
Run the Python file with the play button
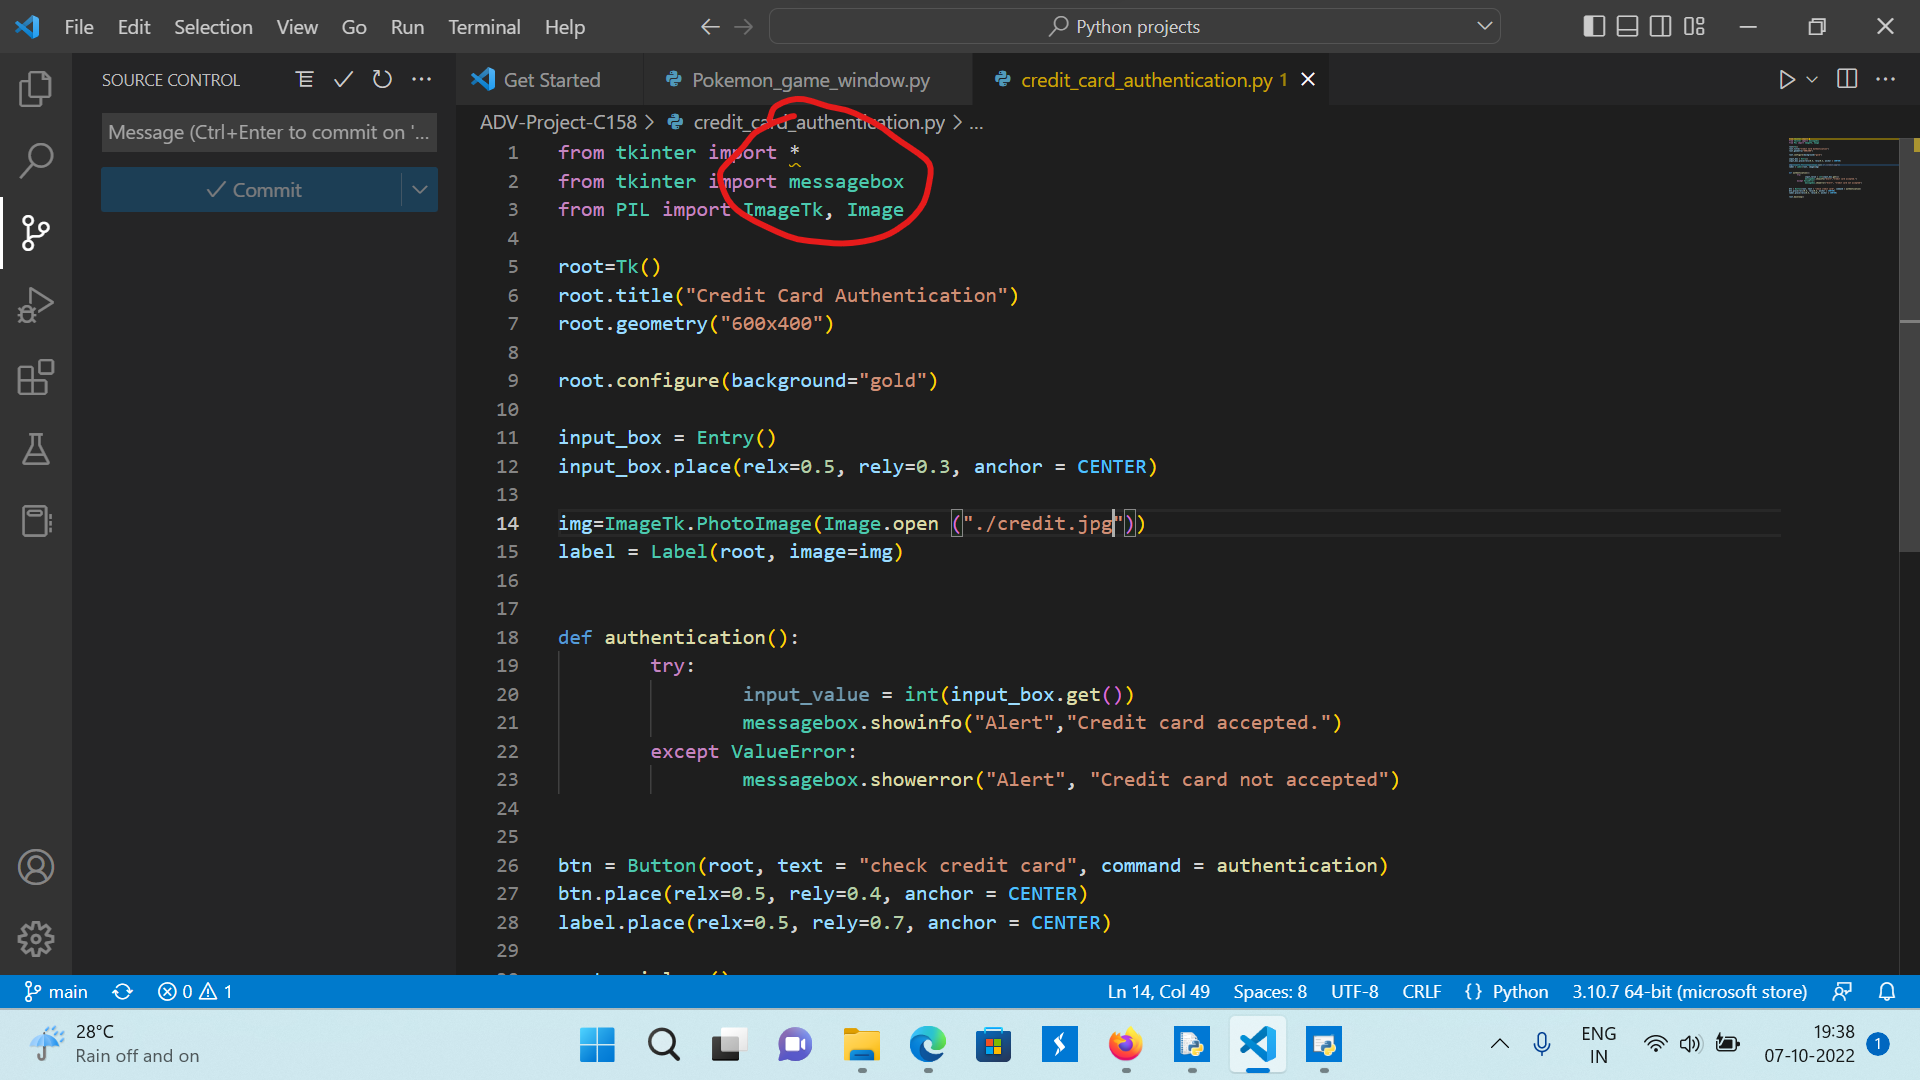pos(1789,79)
